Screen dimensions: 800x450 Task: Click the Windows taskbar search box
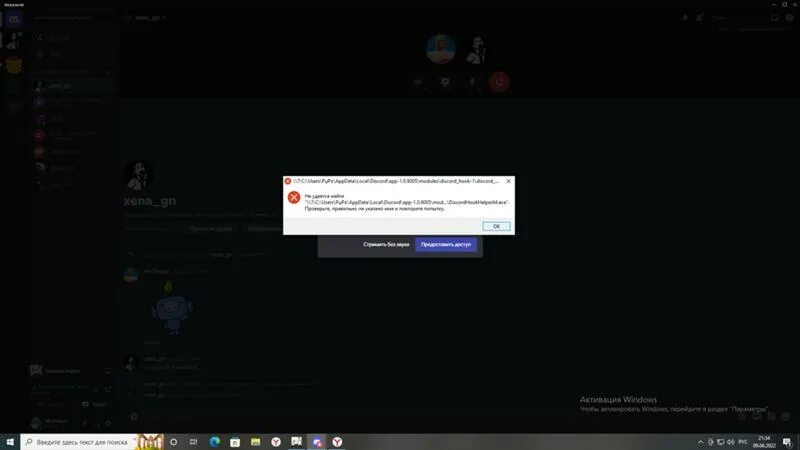tap(92, 442)
